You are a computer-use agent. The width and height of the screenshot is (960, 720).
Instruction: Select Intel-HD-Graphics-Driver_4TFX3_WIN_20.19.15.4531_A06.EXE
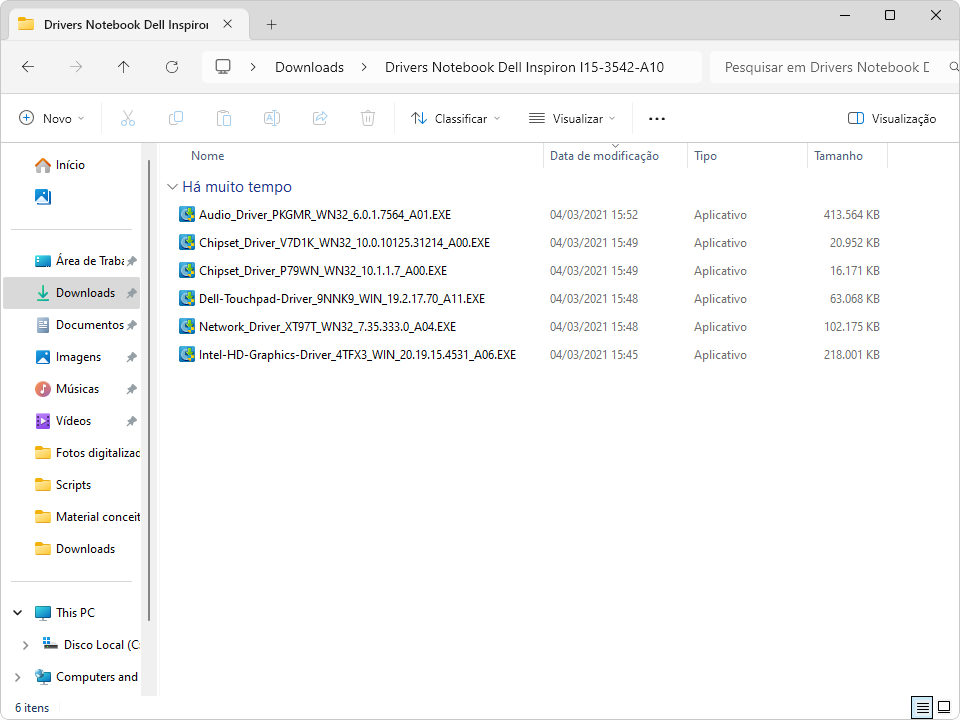tap(357, 354)
